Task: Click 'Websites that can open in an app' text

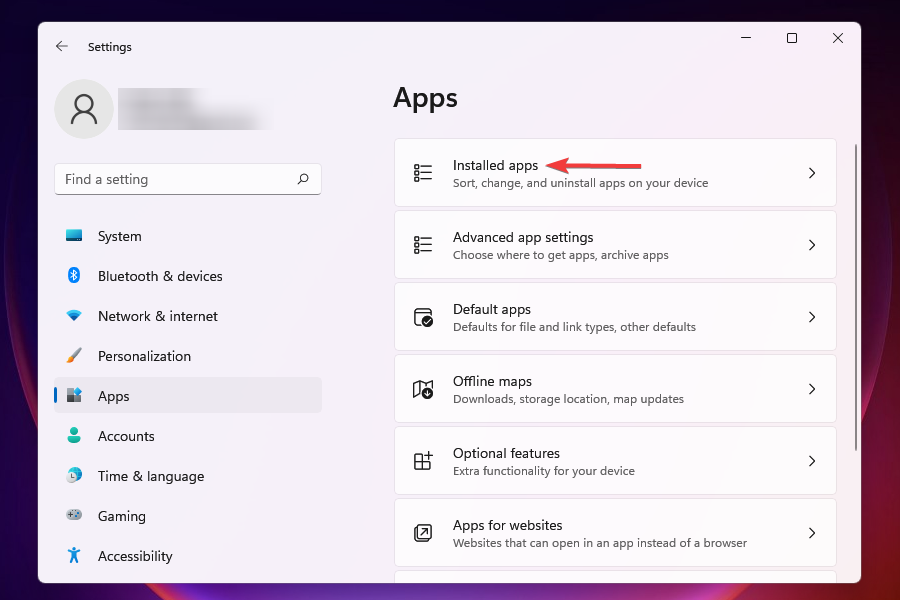Action: pyautogui.click(x=600, y=543)
